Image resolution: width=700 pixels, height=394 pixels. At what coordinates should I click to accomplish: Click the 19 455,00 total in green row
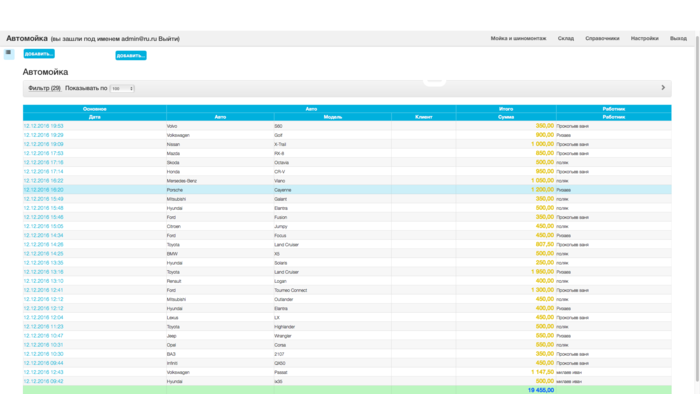(541, 390)
